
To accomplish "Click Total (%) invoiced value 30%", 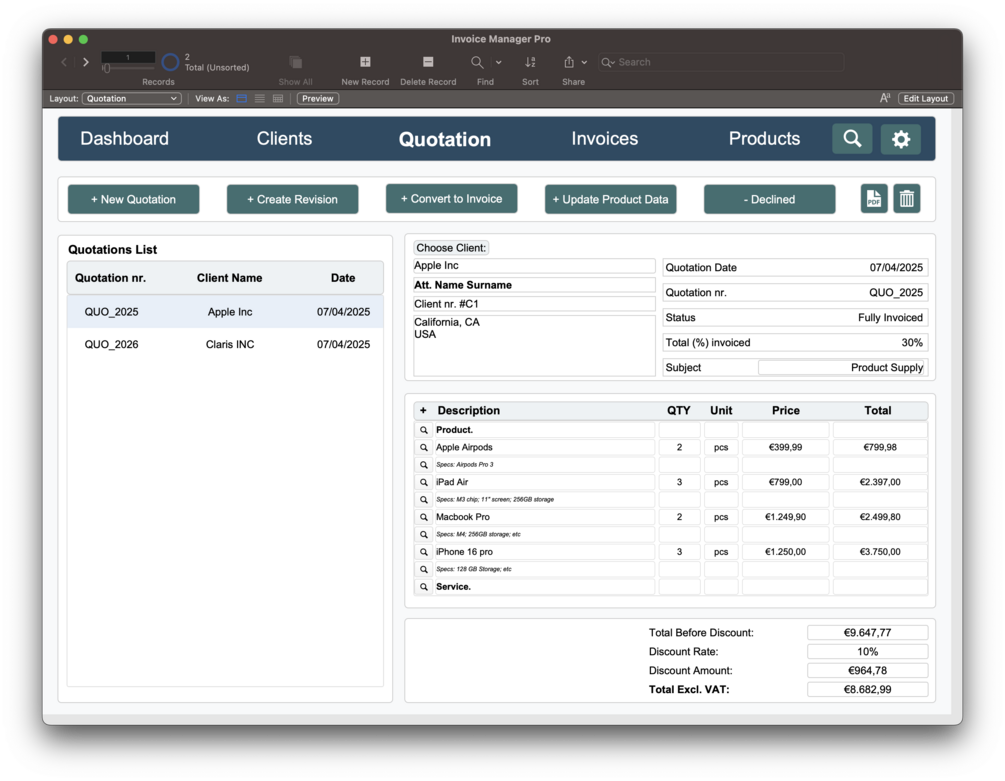I will 911,343.
